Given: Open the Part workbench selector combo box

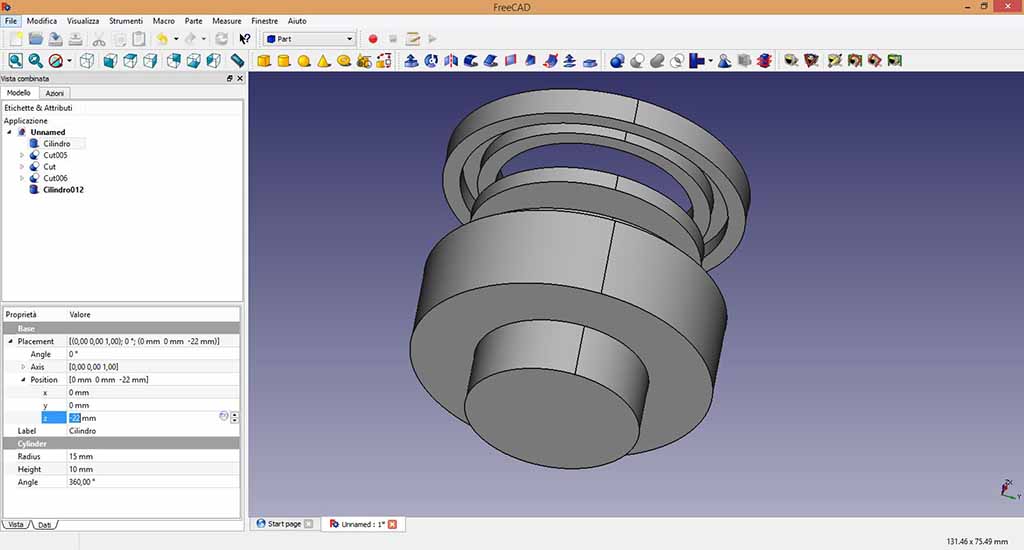Looking at the screenshot, I should pyautogui.click(x=309, y=39).
